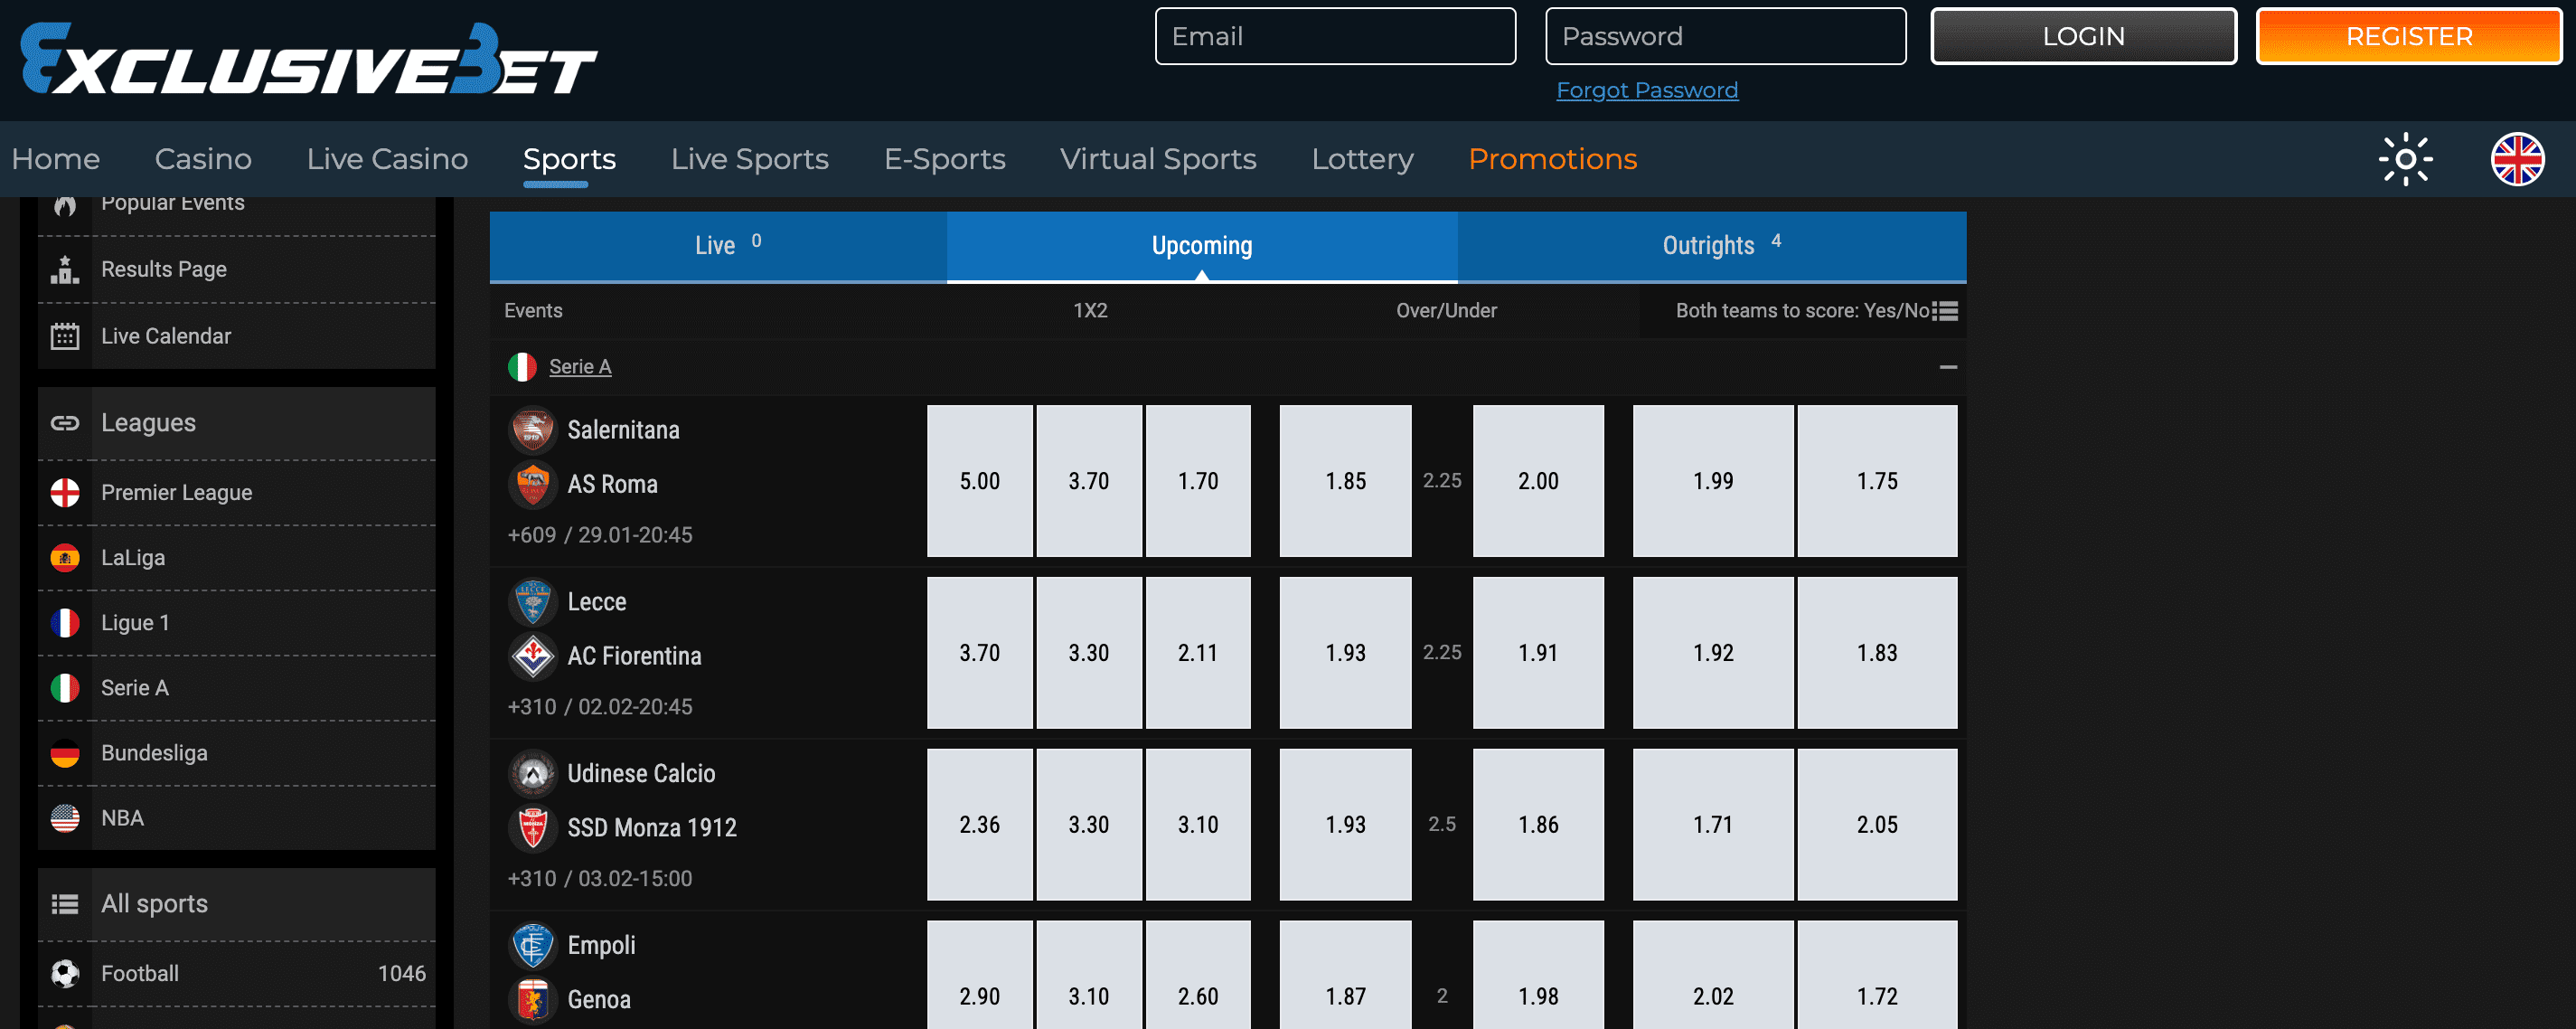Viewport: 2576px width, 1029px height.
Task: Select the 2.05 odds in Udinese row
Action: pos(1876,824)
